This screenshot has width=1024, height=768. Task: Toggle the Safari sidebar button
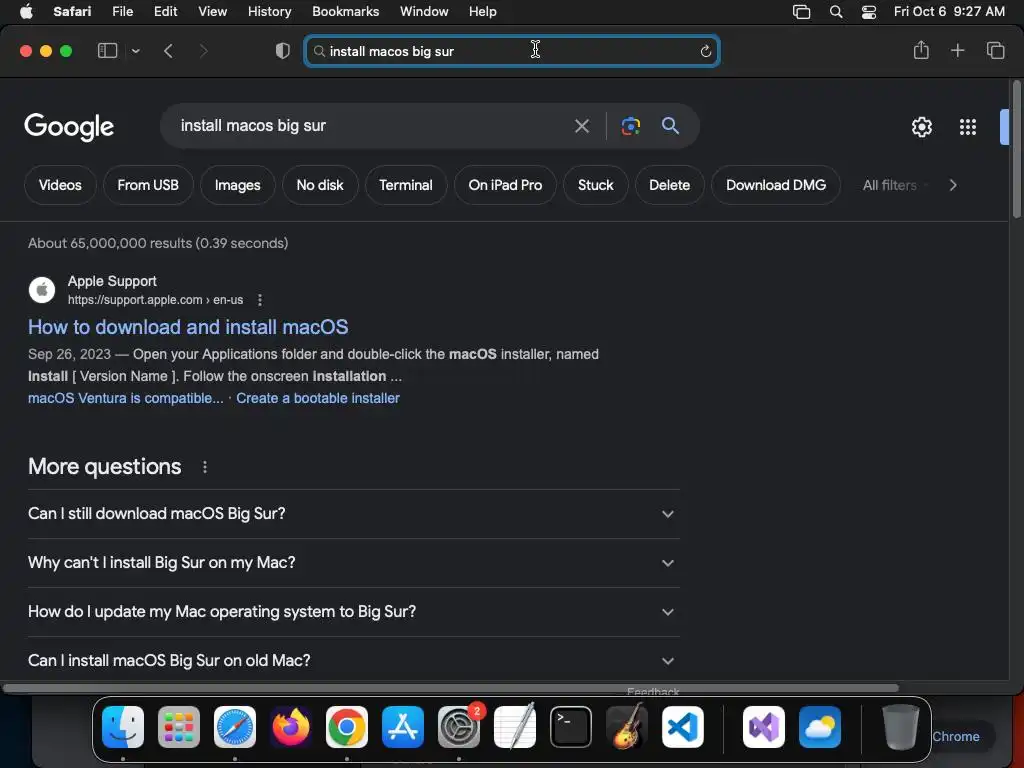tap(107, 50)
